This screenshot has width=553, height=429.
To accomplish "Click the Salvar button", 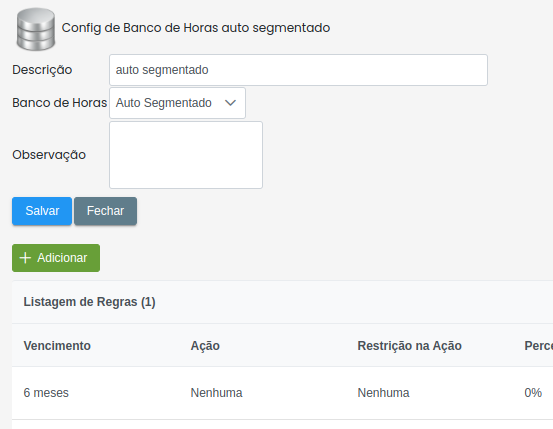I will pyautogui.click(x=42, y=211).
